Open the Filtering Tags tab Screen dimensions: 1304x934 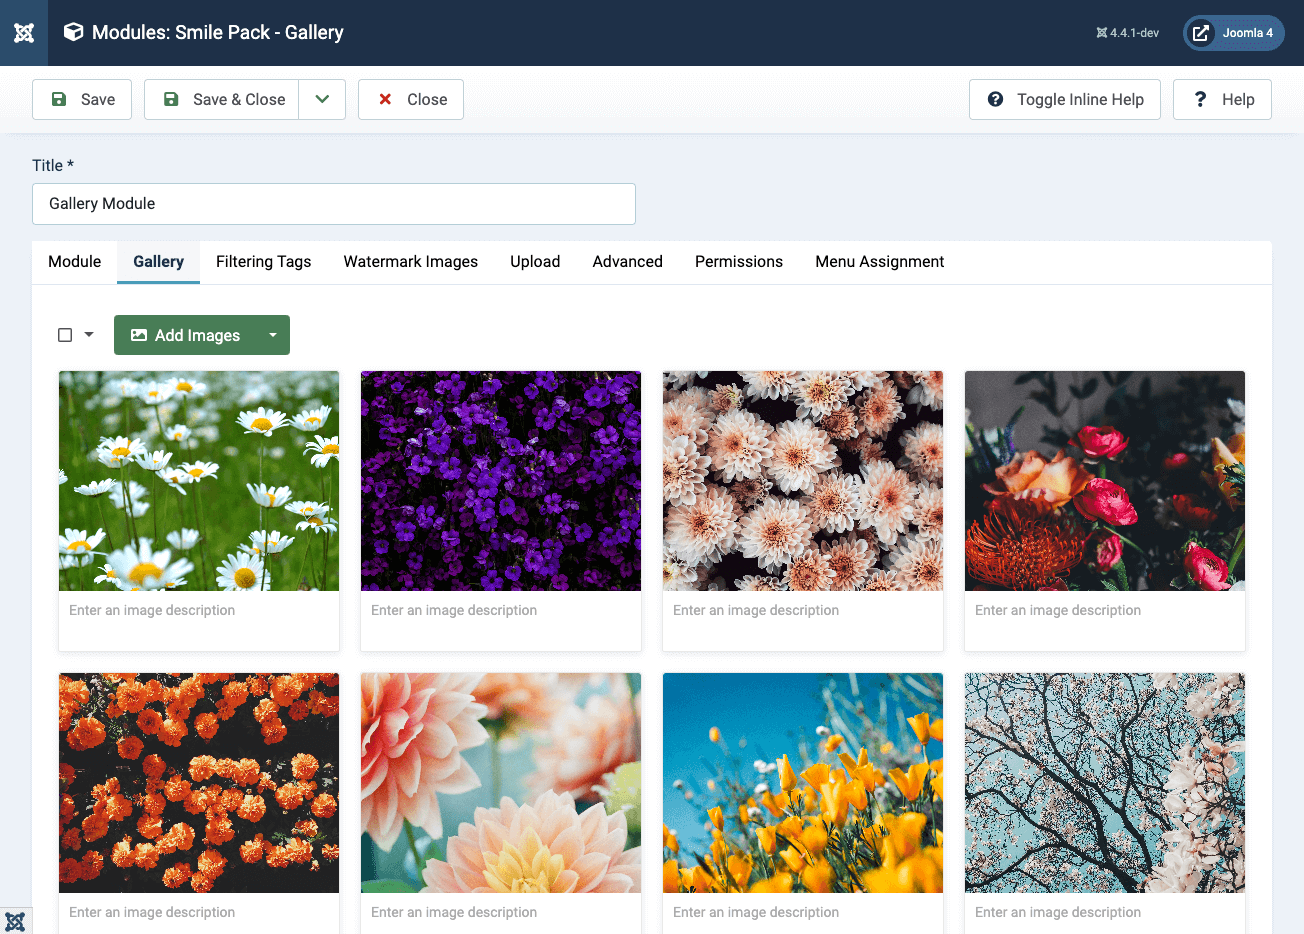tap(264, 262)
